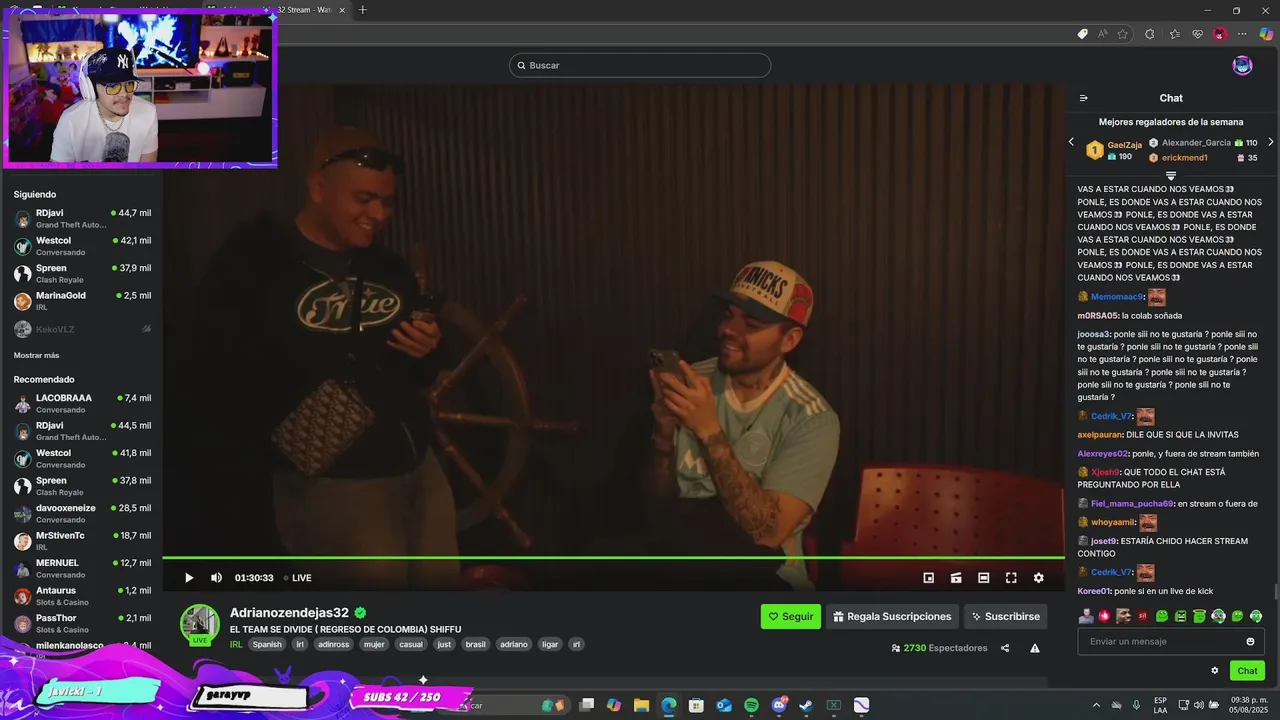The height and width of the screenshot is (720, 1280).
Task: Collapse the chat panel
Action: pyautogui.click(x=1083, y=98)
